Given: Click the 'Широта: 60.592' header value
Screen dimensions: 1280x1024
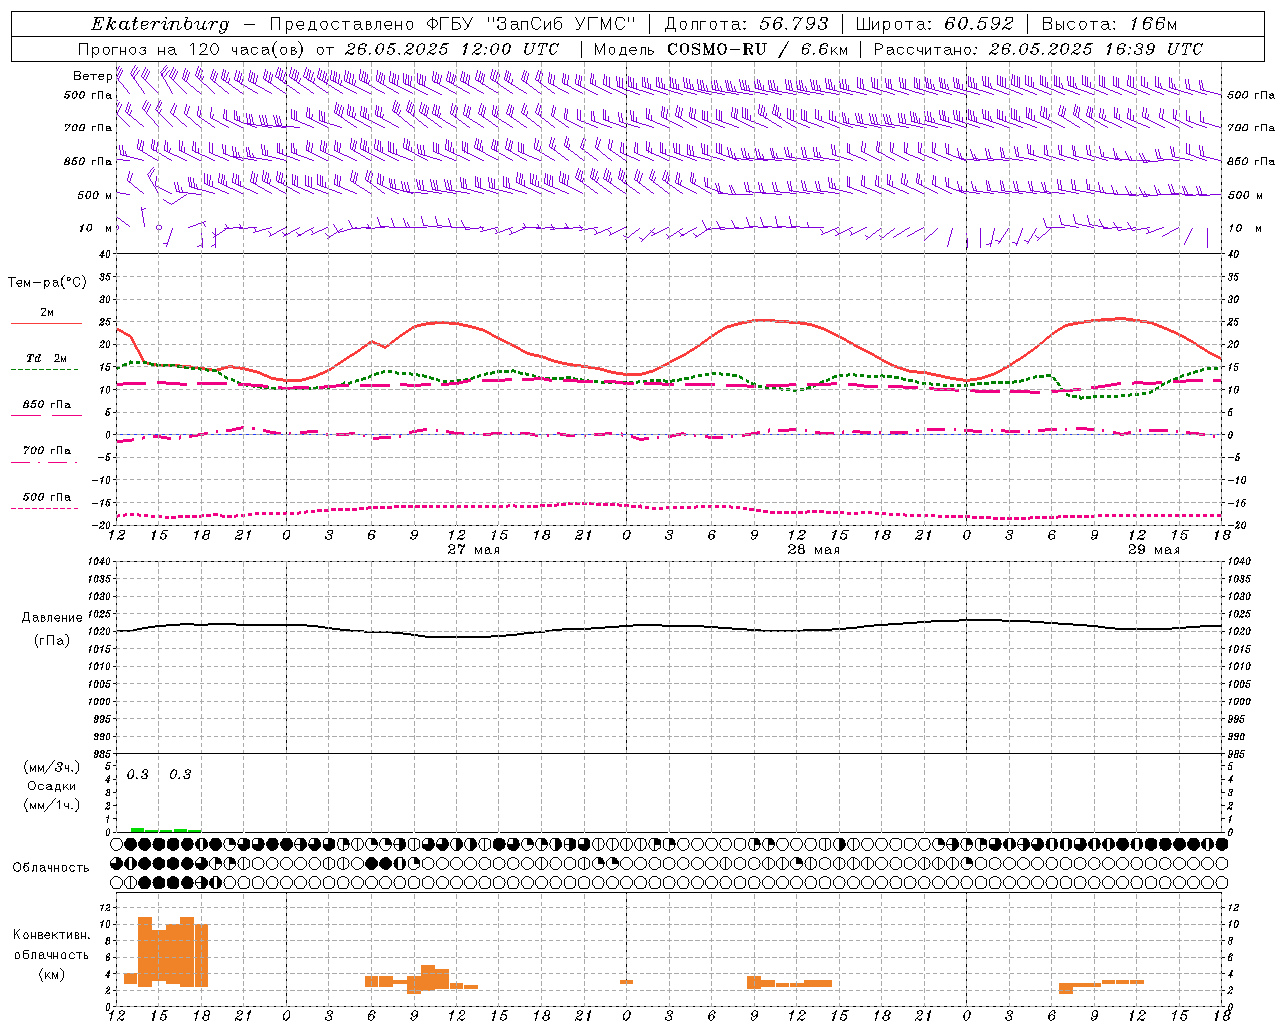Looking at the screenshot, I should 934,24.
